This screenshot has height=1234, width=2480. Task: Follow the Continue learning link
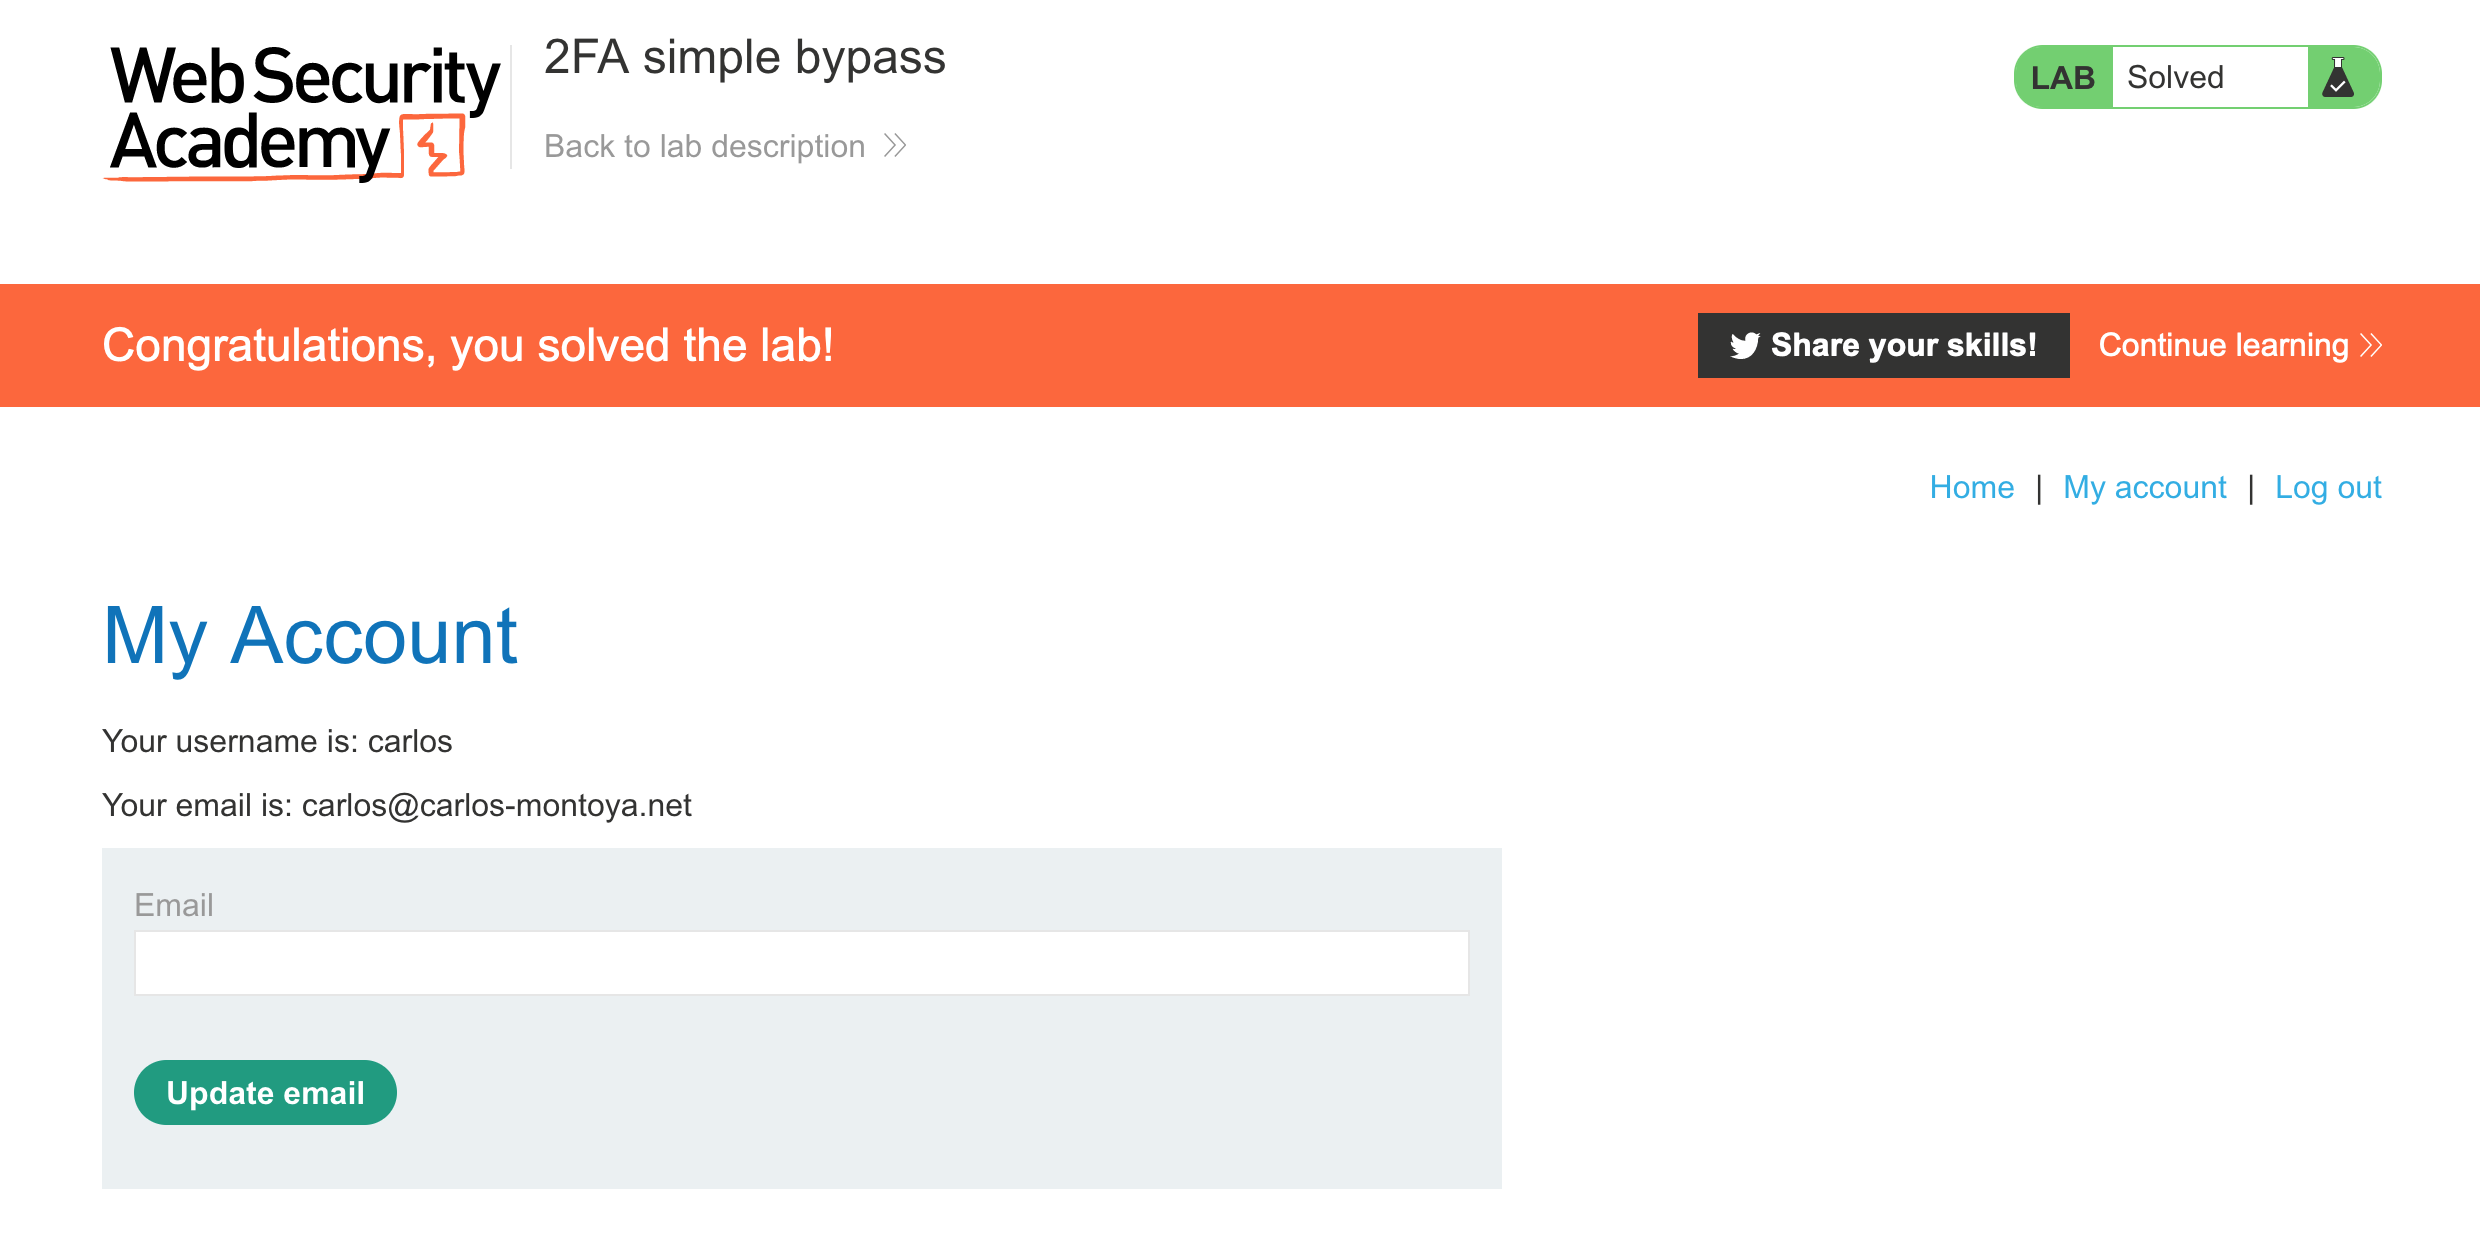click(x=2240, y=345)
